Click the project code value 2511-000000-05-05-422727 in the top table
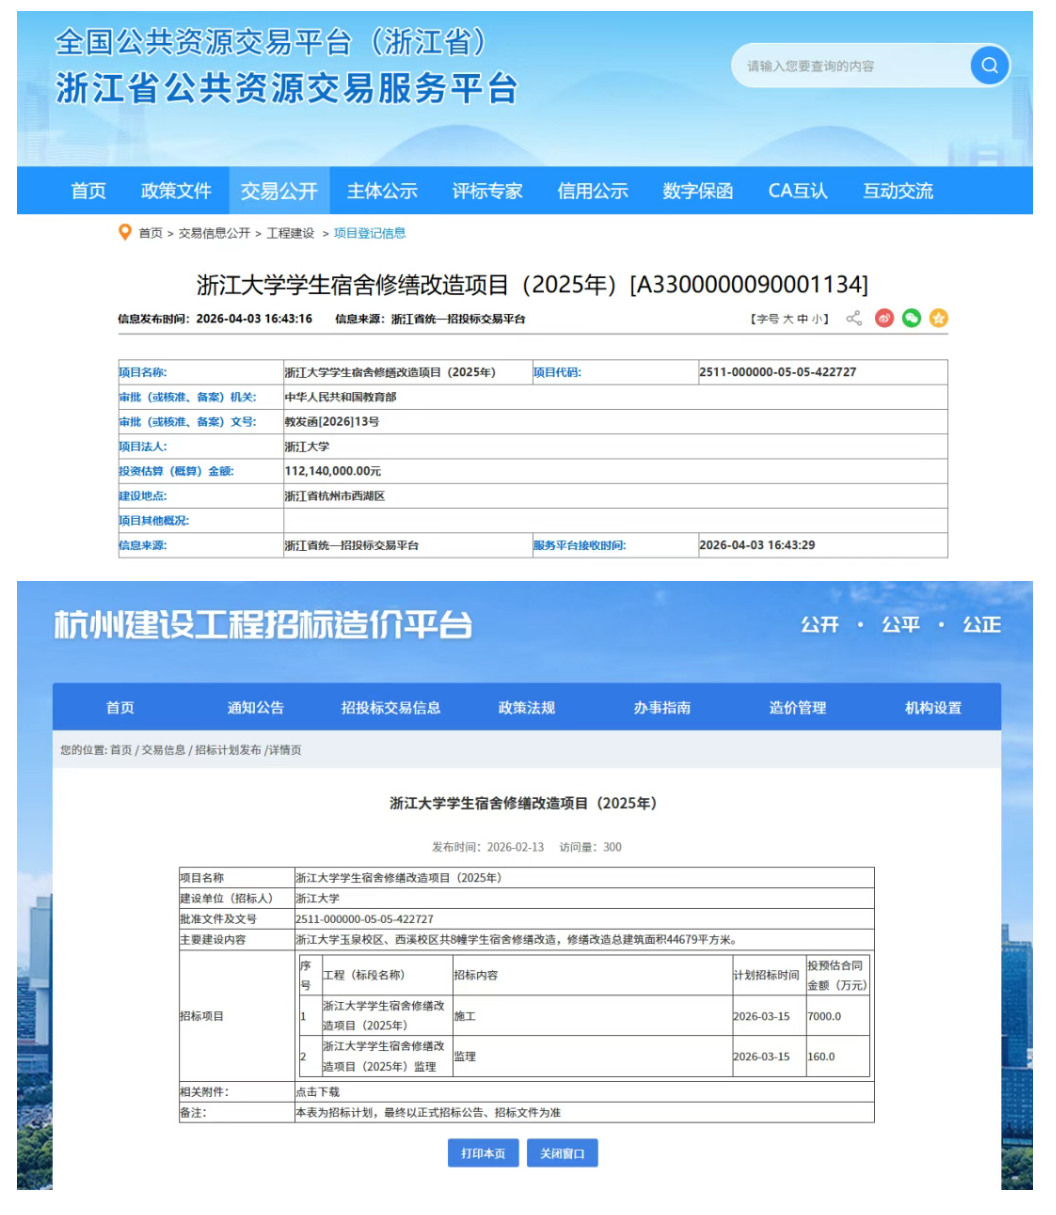Screen dimensions: 1056x1215 point(778,372)
